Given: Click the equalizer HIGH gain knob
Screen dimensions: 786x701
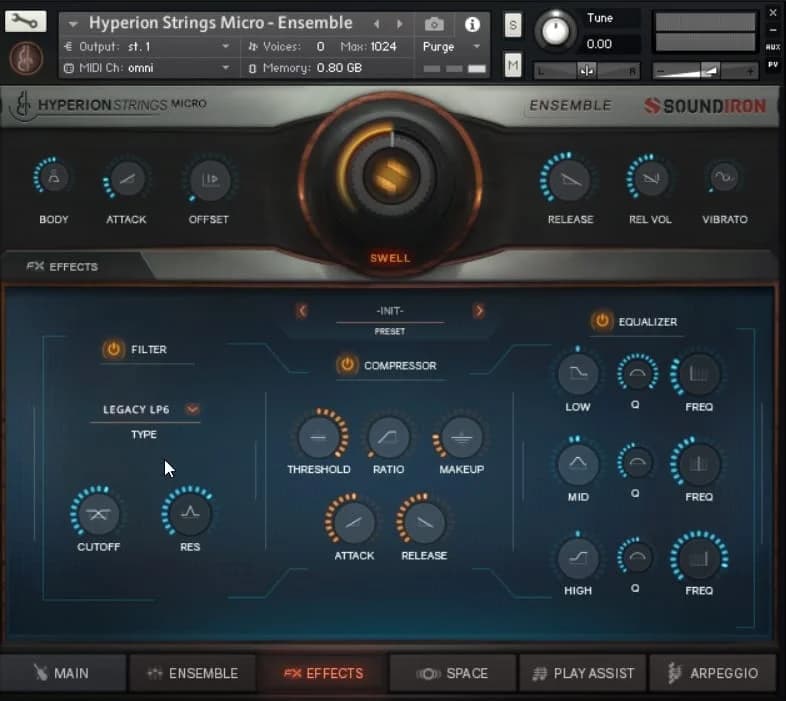Looking at the screenshot, I should coord(578,558).
